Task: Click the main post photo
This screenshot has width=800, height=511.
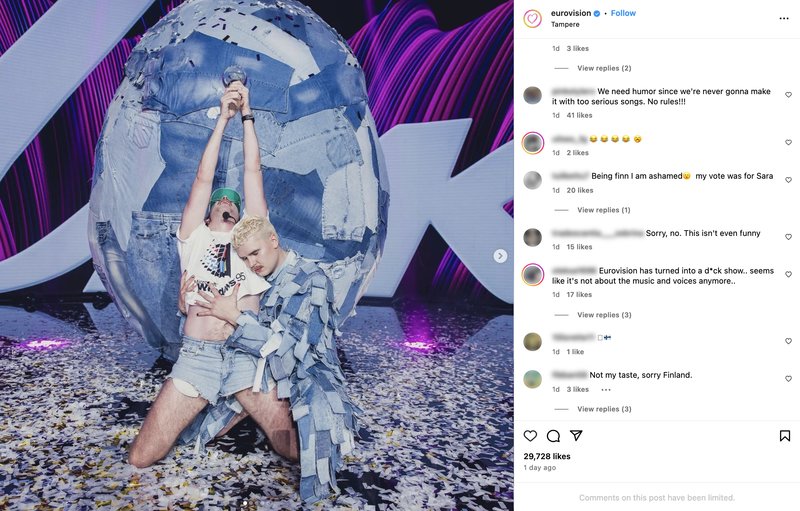Action: point(257,256)
